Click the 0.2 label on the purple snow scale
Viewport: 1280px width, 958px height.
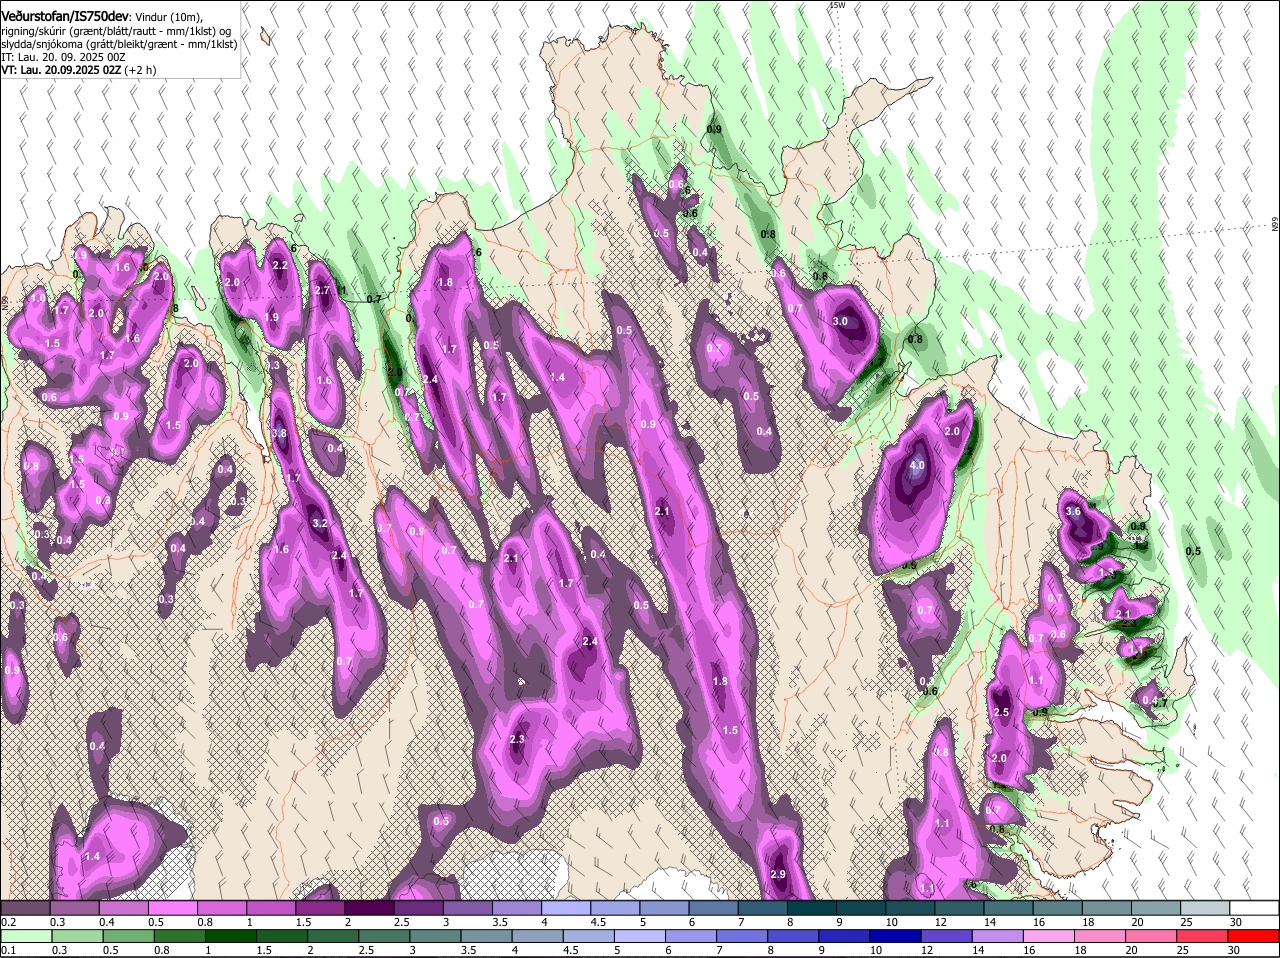pyautogui.click(x=8, y=921)
